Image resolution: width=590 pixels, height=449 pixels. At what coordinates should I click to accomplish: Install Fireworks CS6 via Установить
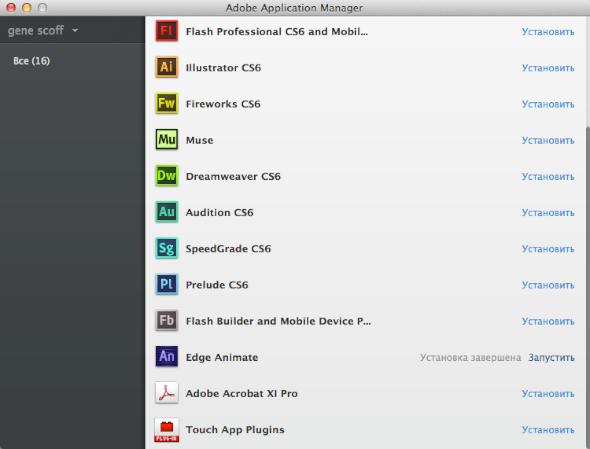548,104
